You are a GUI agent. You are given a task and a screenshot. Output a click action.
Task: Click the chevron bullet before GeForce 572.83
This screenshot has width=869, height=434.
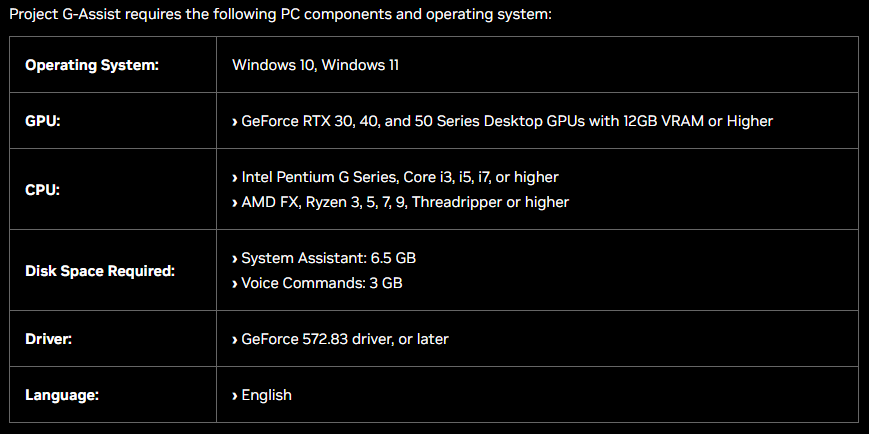[x=235, y=339]
